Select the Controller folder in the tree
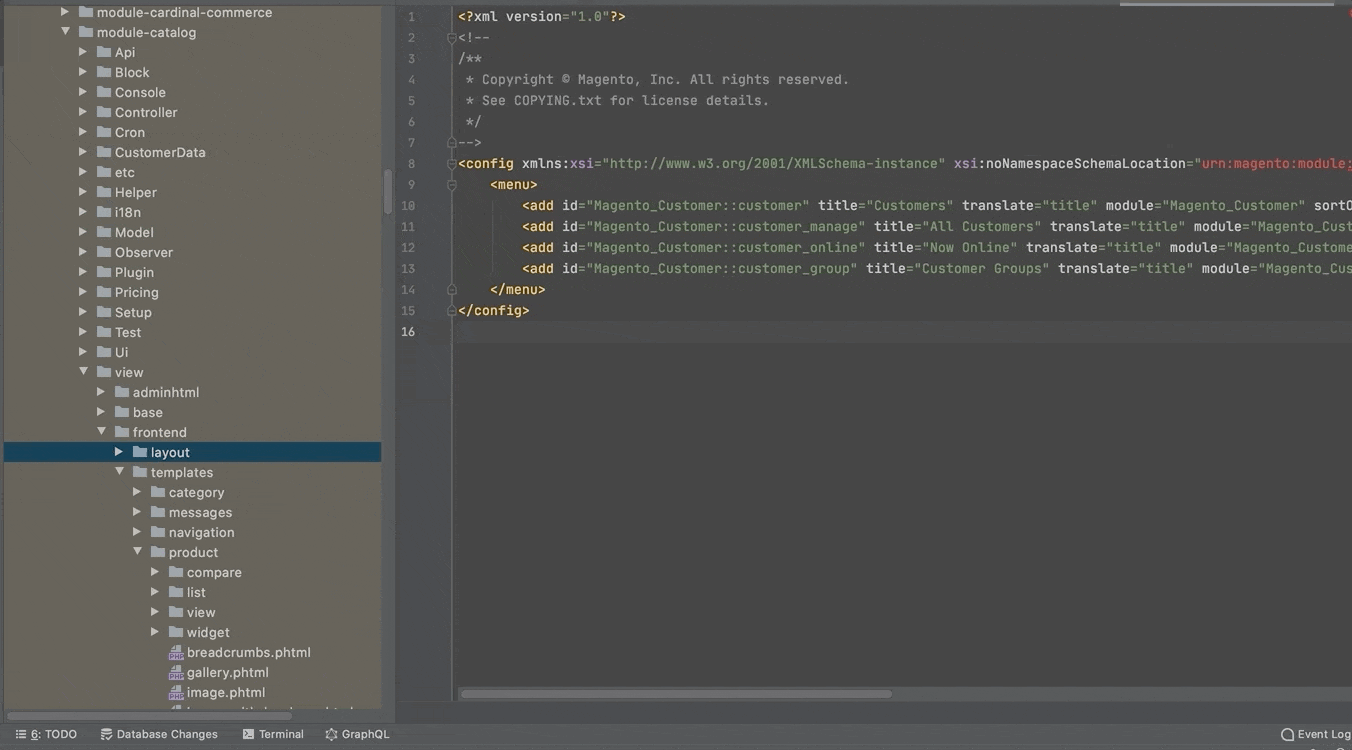 point(145,112)
